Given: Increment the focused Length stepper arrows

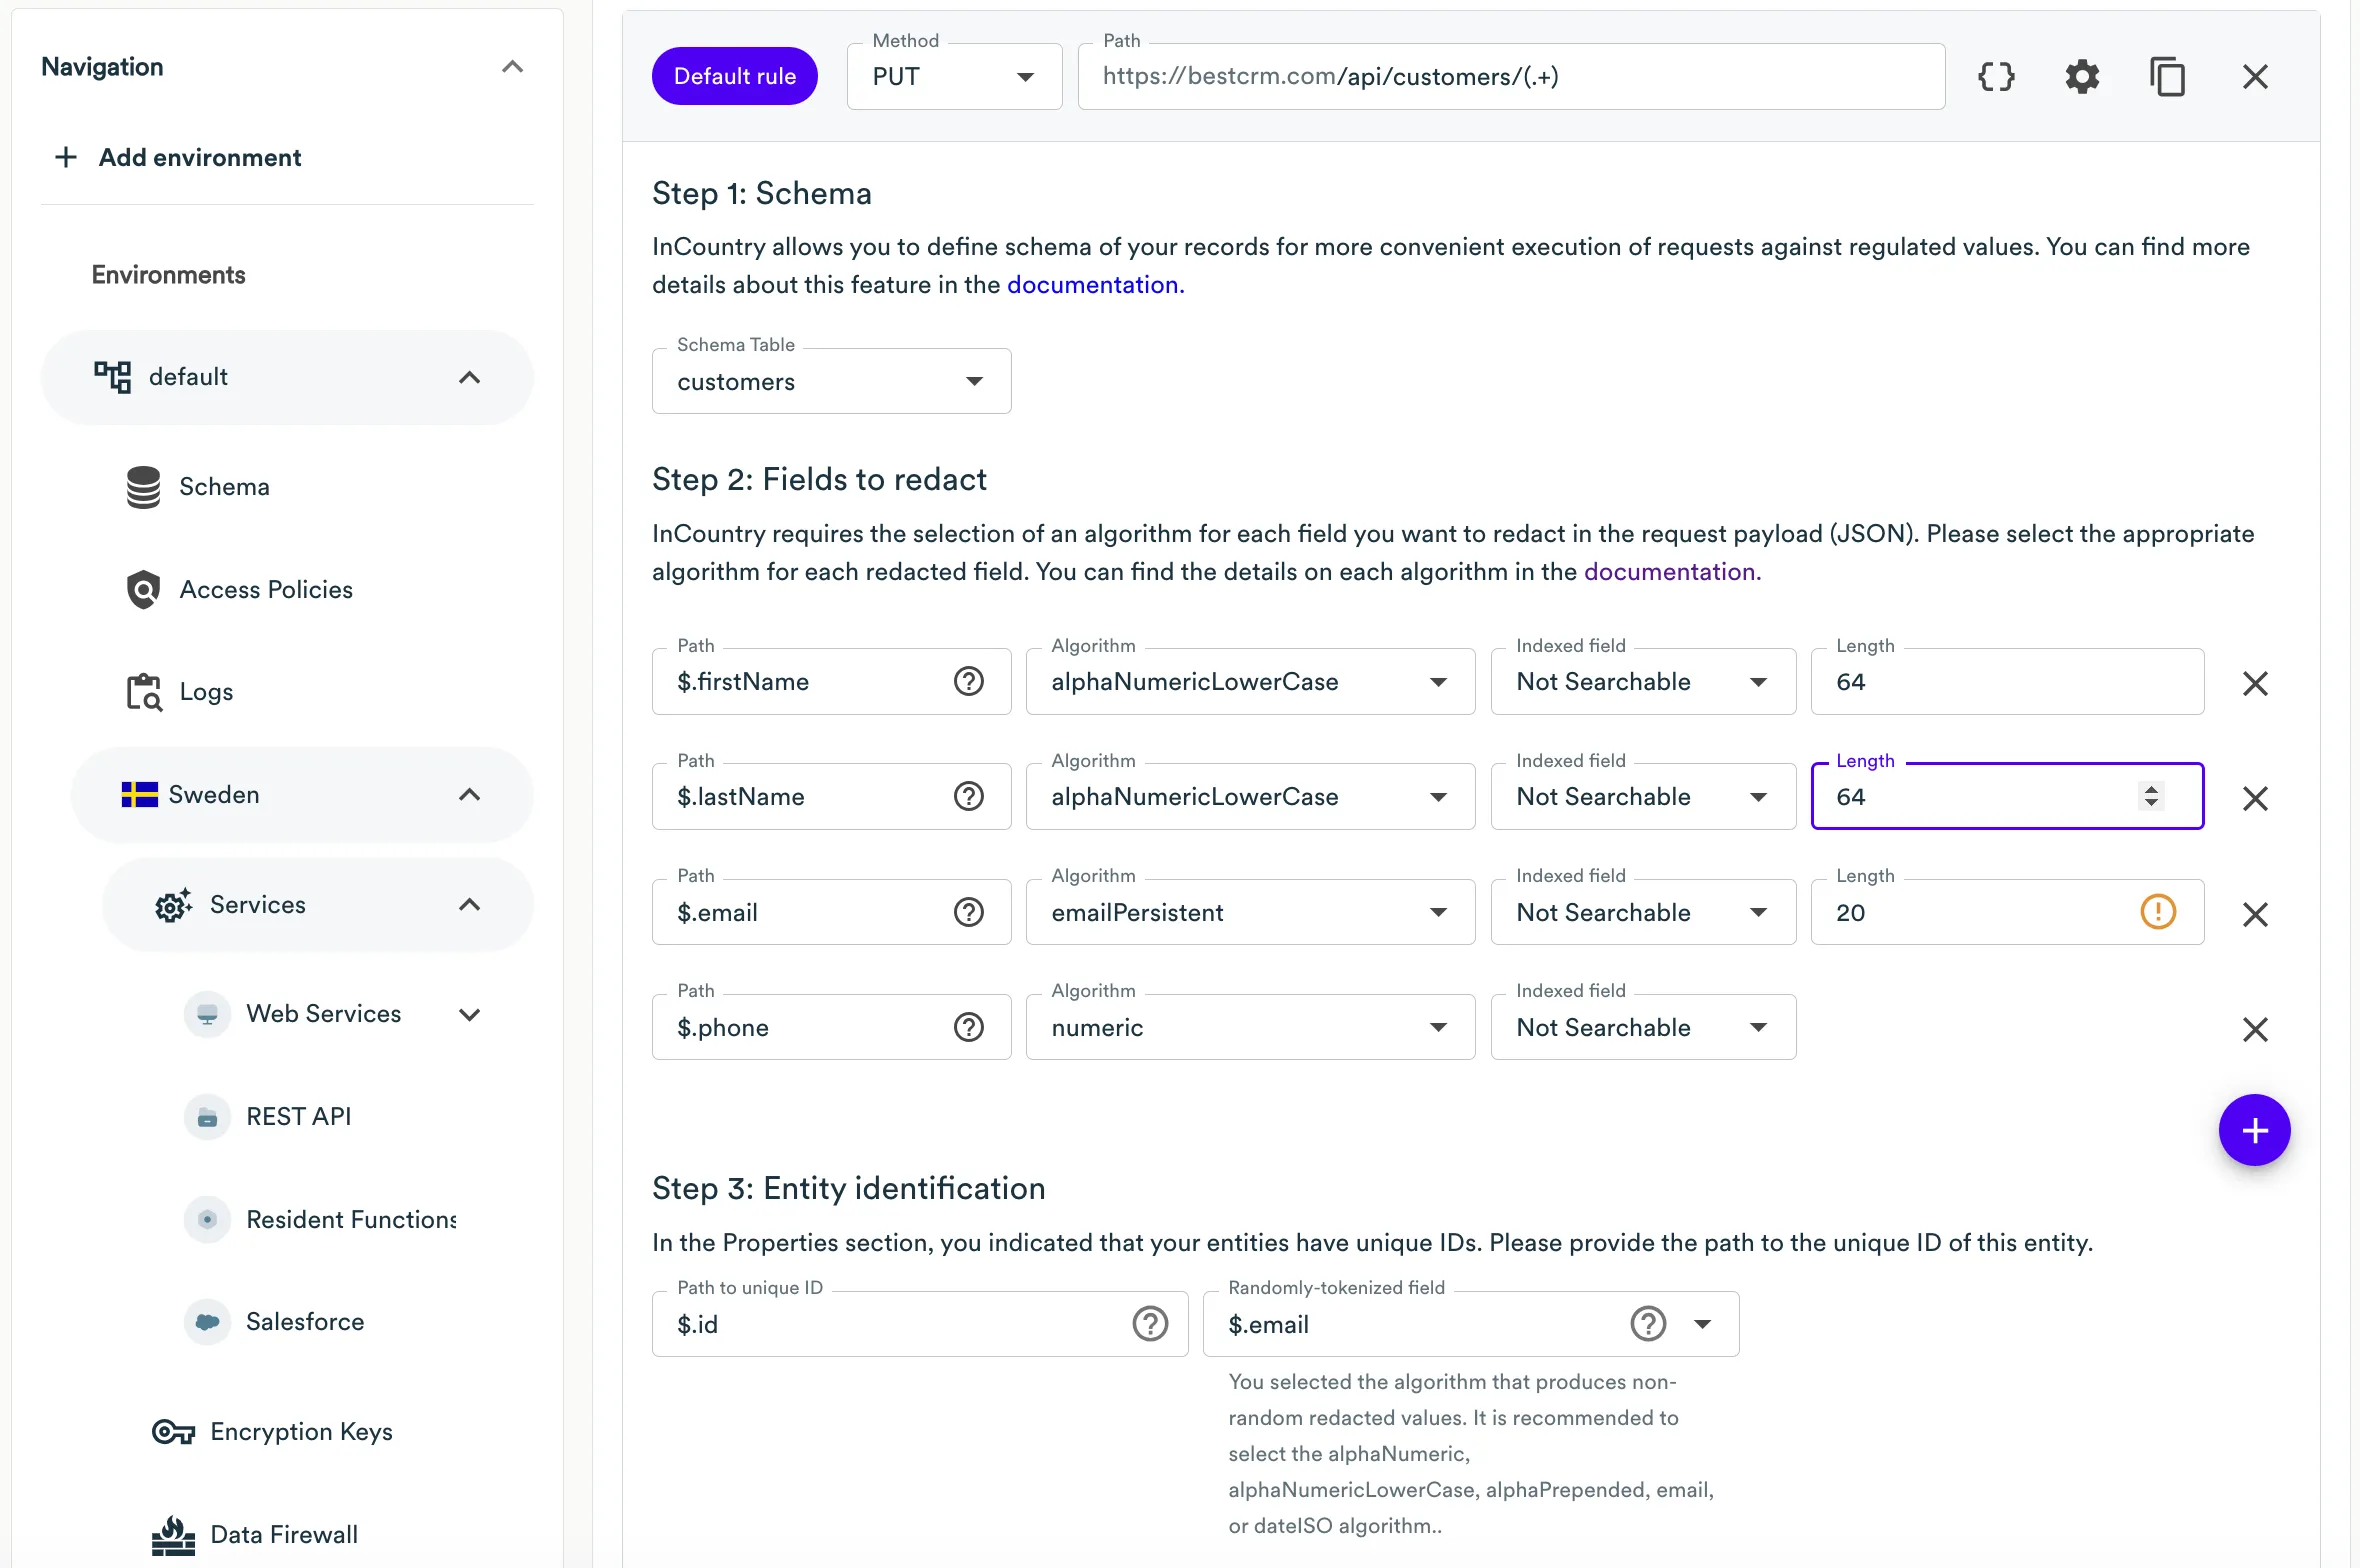Looking at the screenshot, I should (x=2151, y=789).
